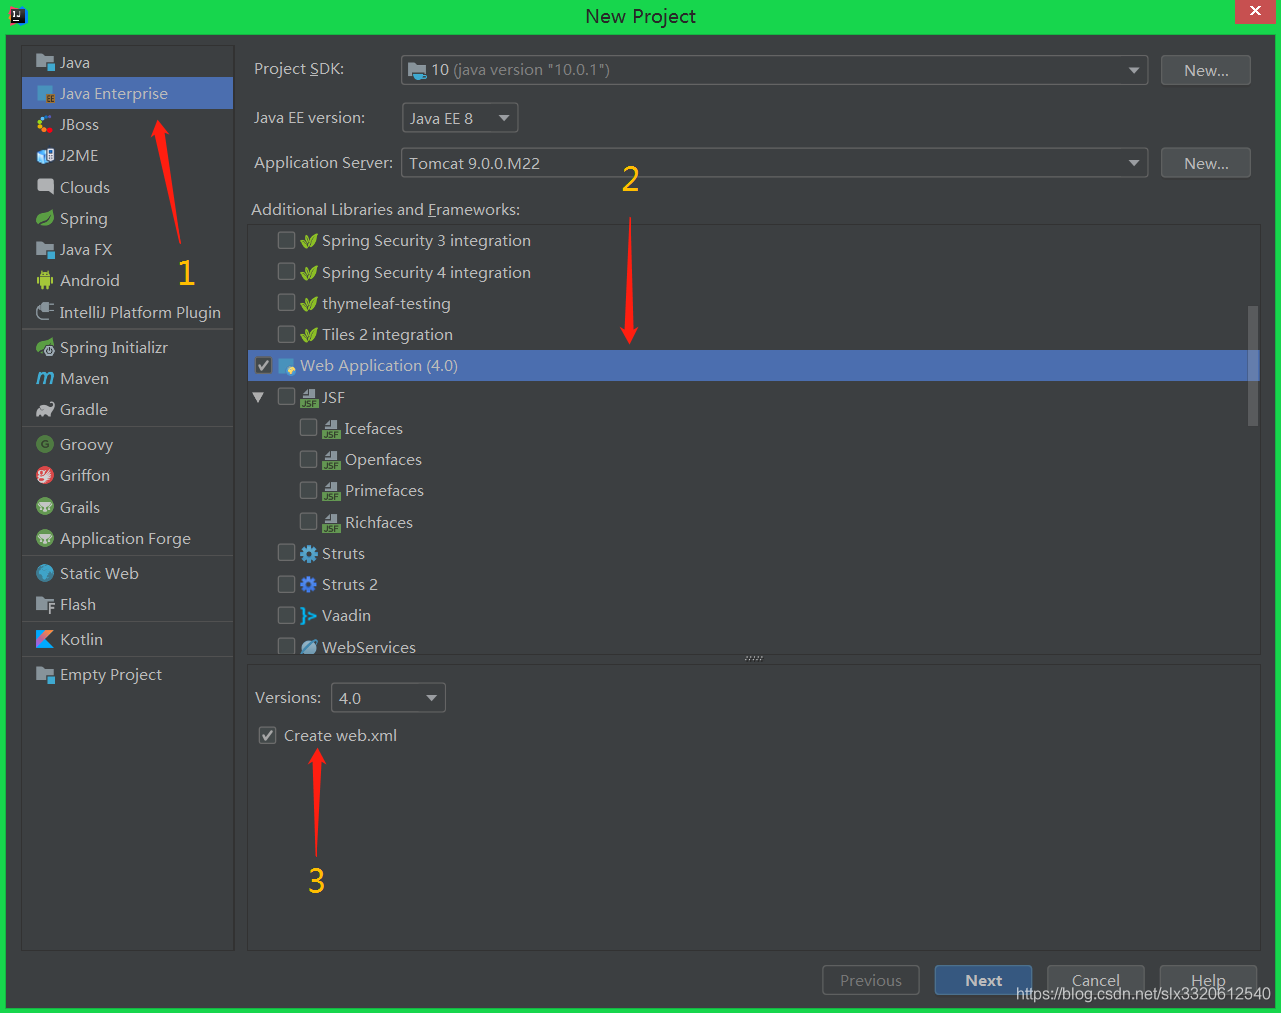This screenshot has width=1281, height=1013.
Task: Click the Struts gear icon
Action: pos(309,553)
